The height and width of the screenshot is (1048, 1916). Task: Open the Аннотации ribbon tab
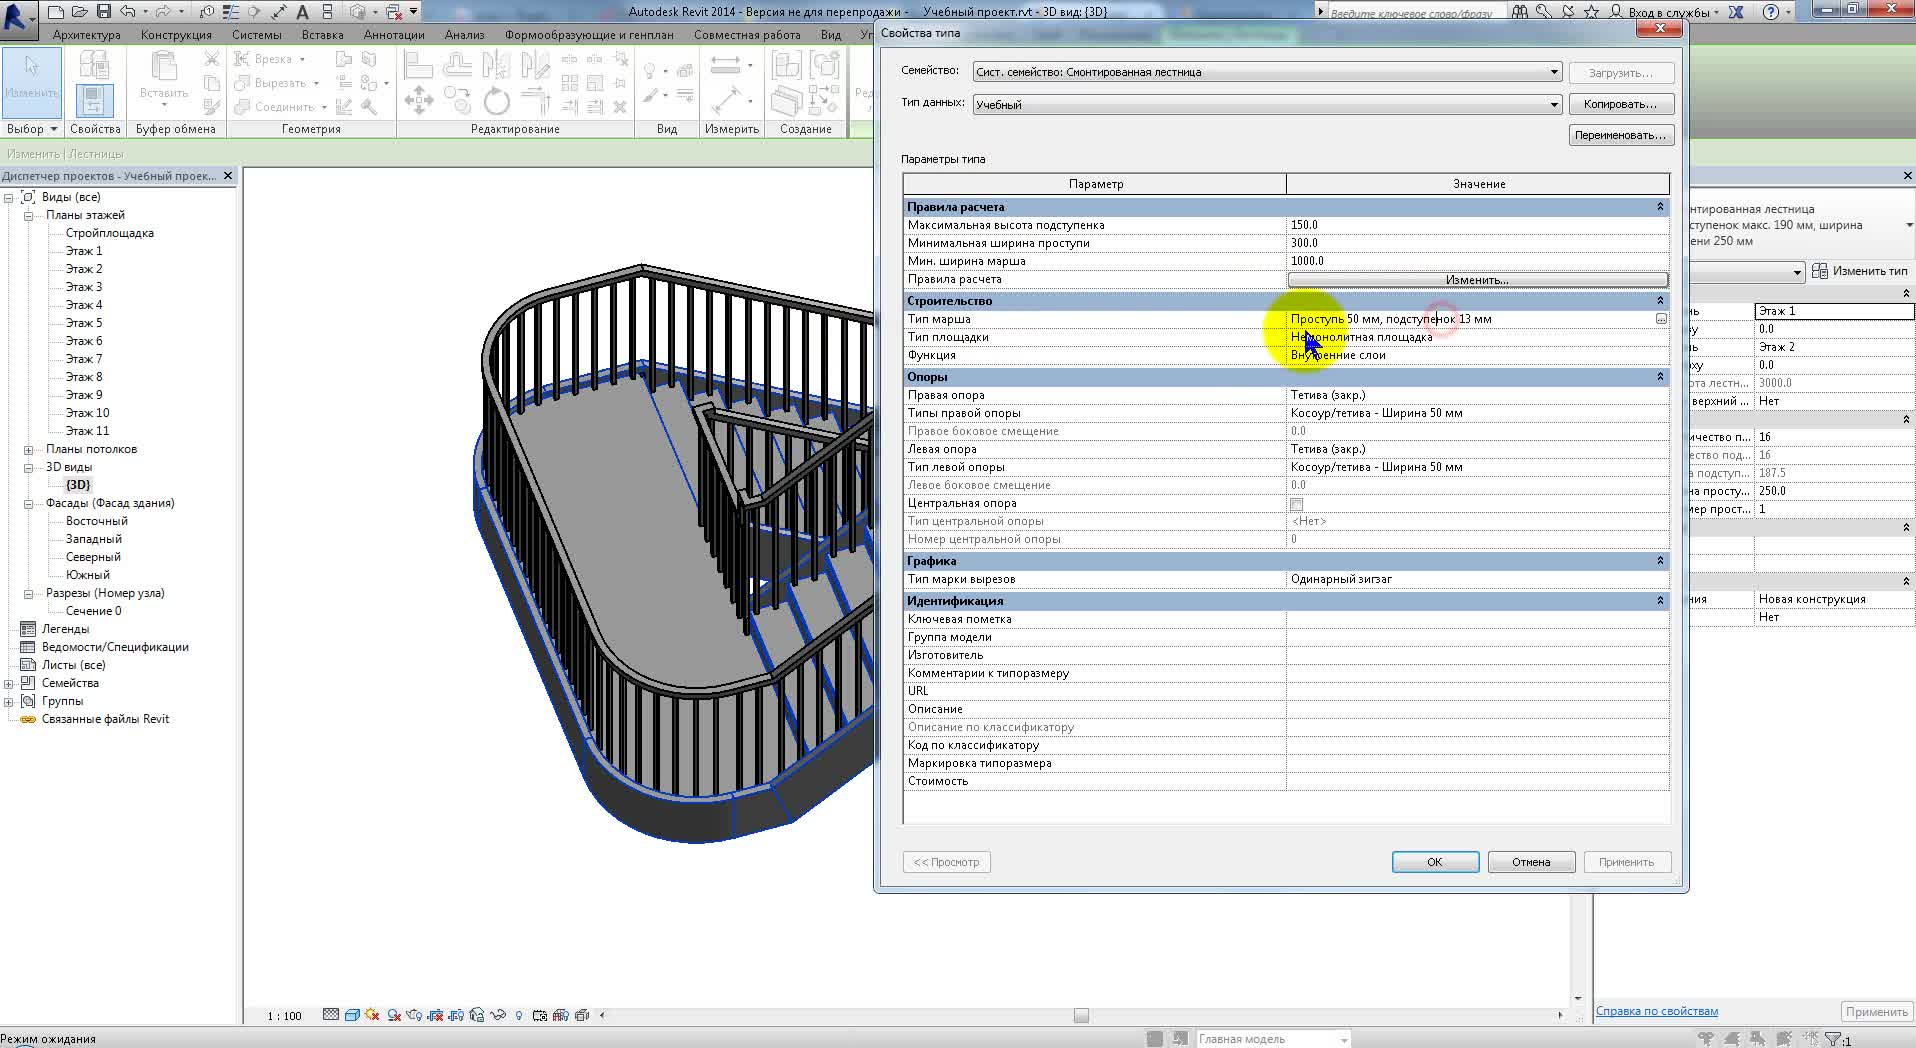click(394, 34)
